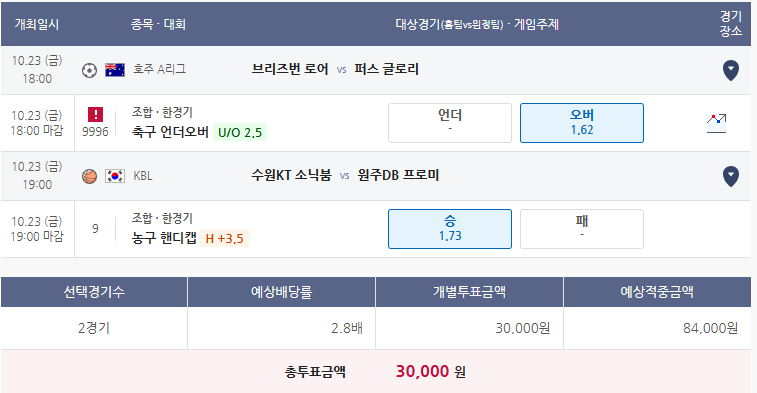Click the Australian flag icon

(x=115, y=70)
